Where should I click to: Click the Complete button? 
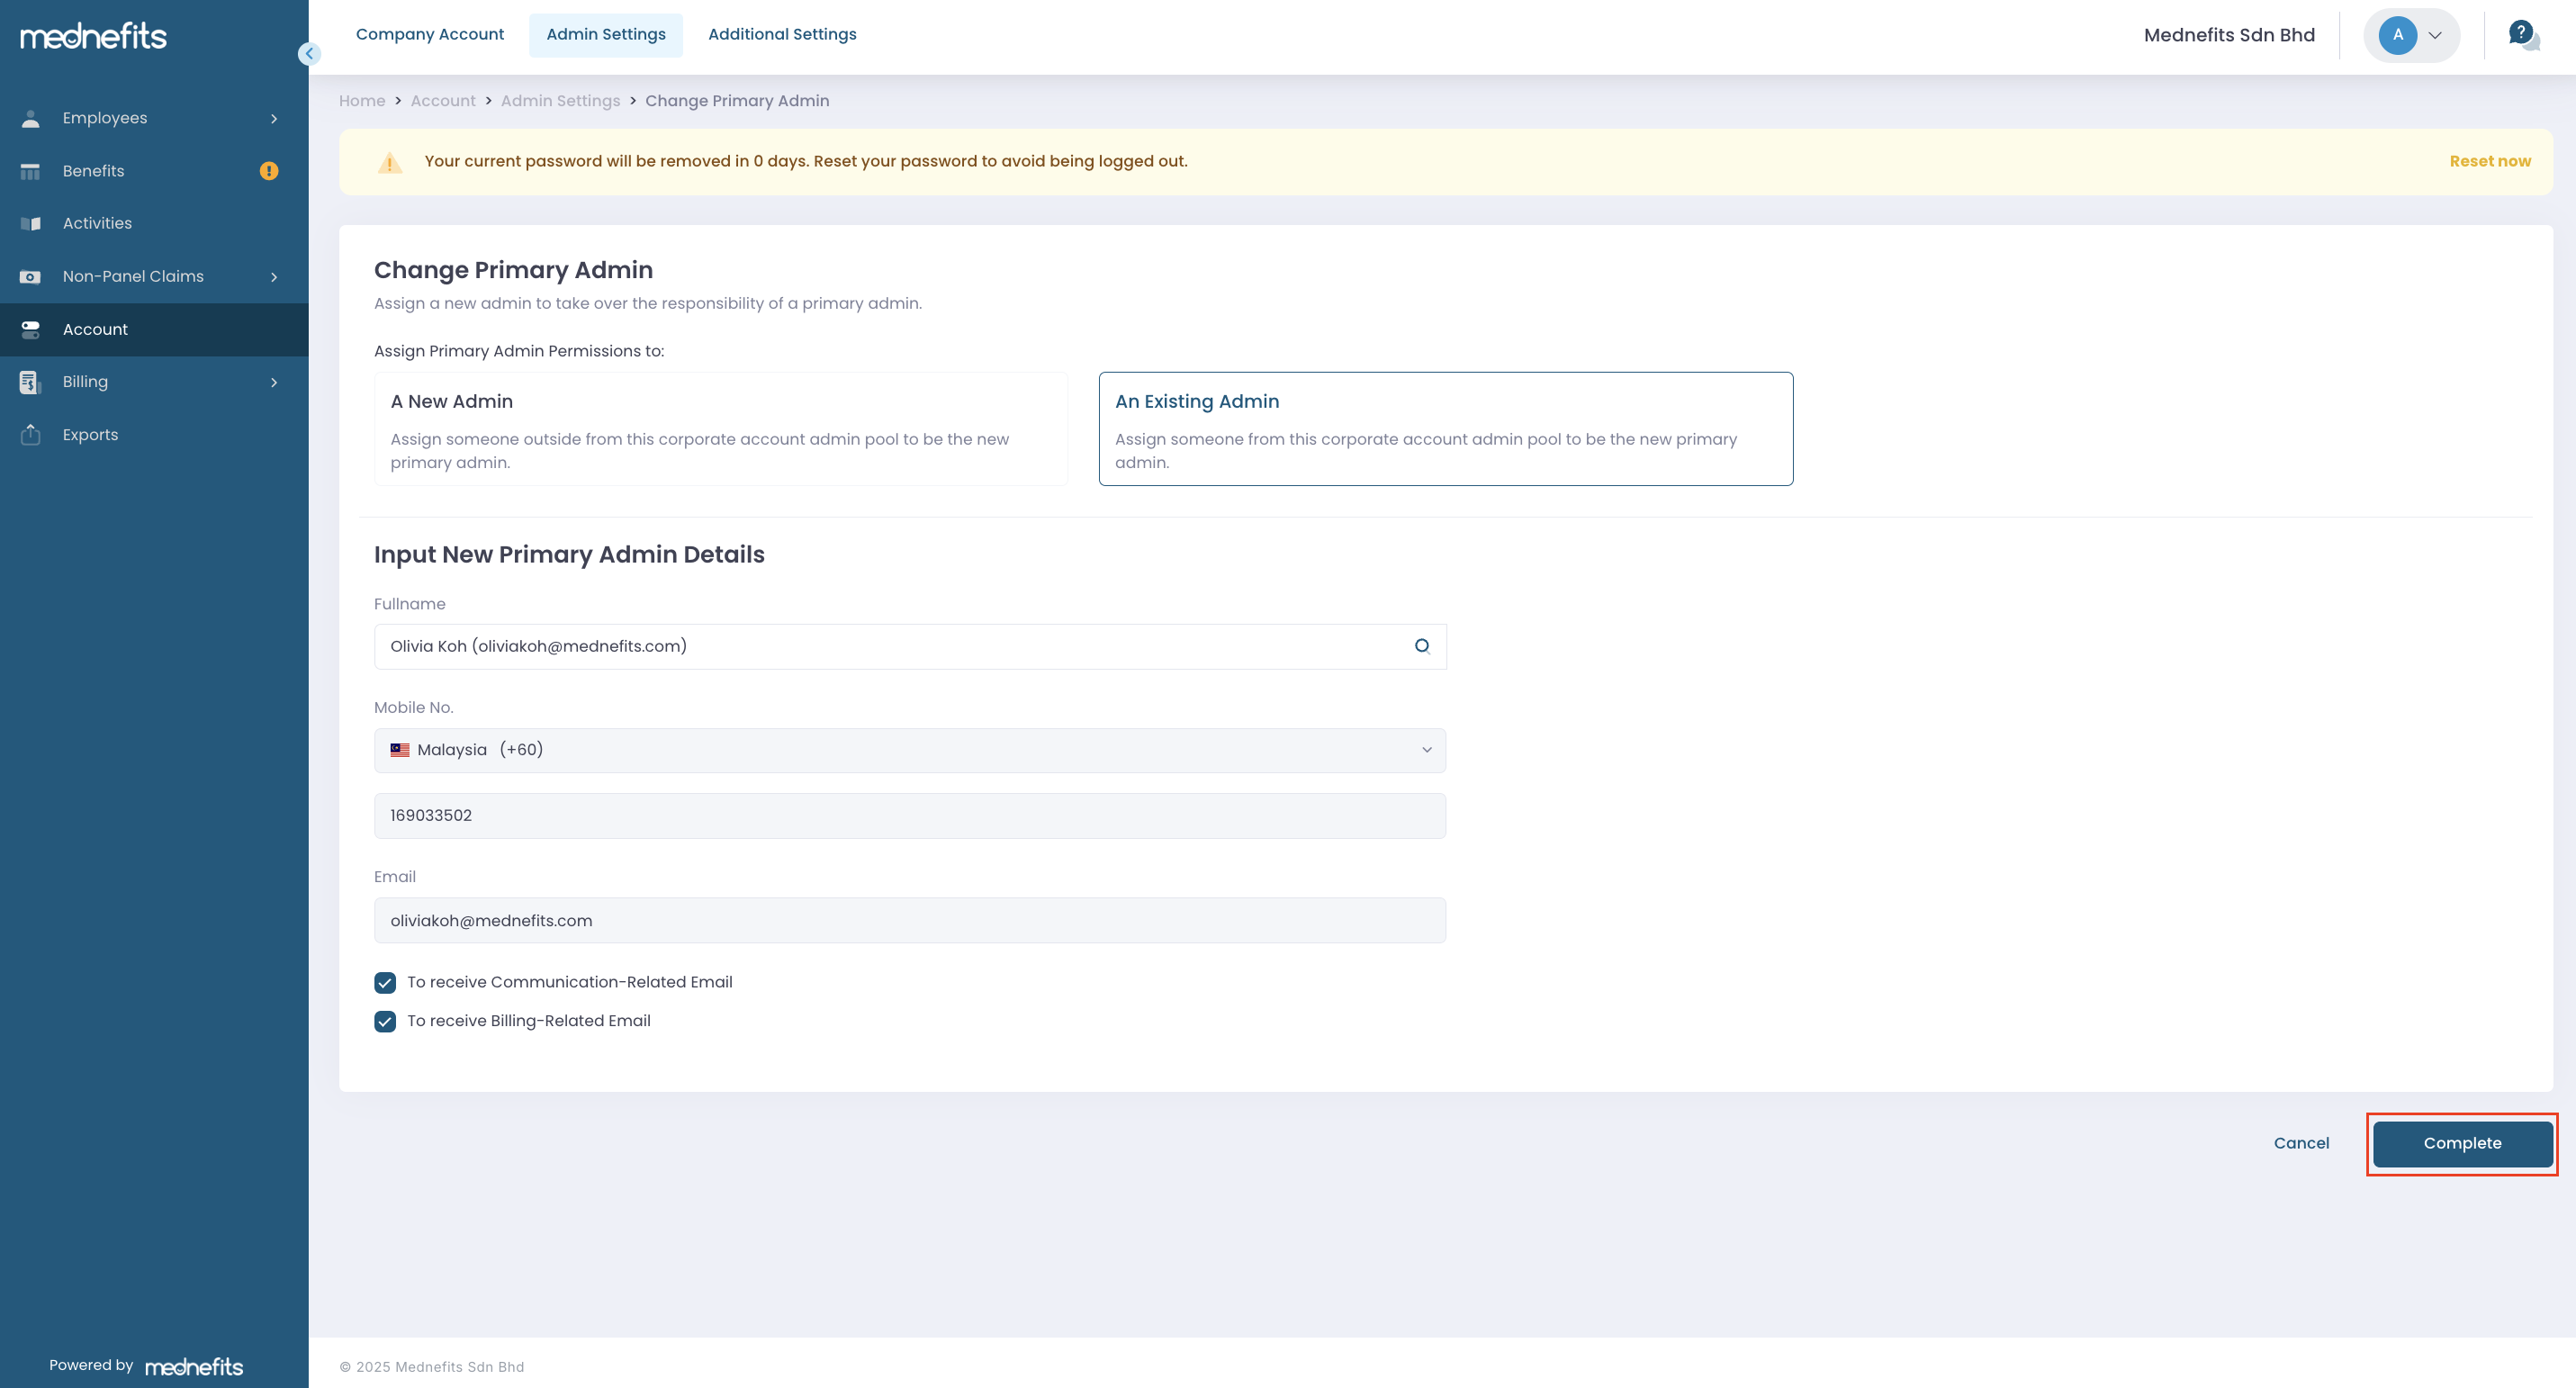[x=2462, y=1143]
